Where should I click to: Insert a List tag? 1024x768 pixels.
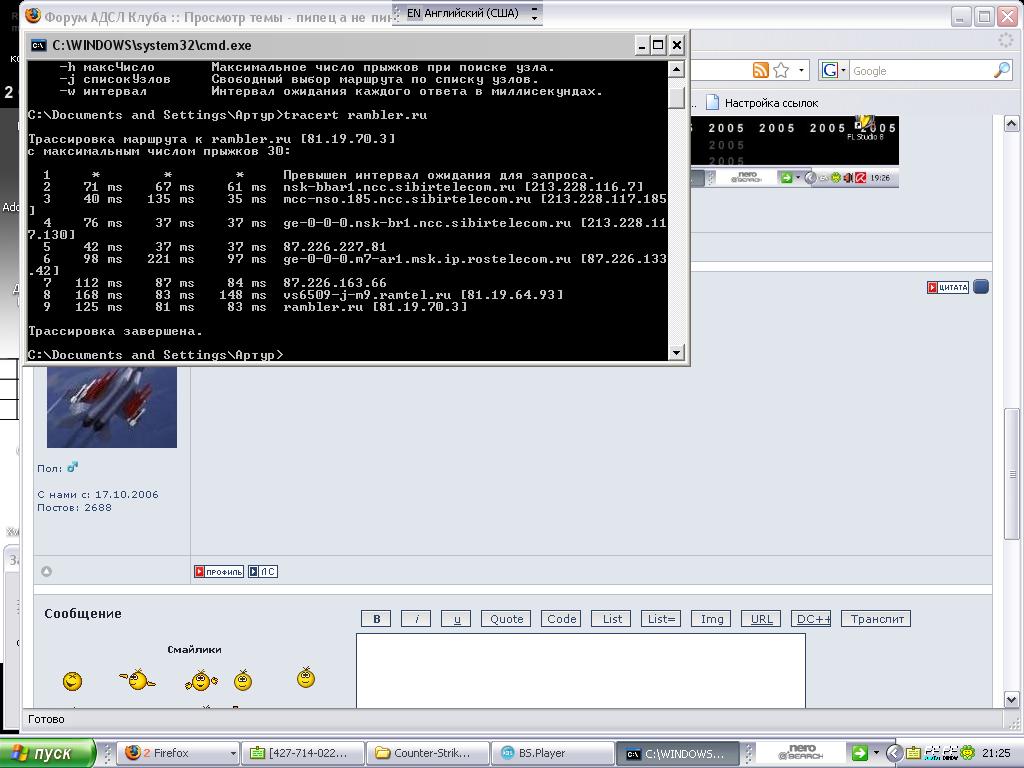click(612, 618)
